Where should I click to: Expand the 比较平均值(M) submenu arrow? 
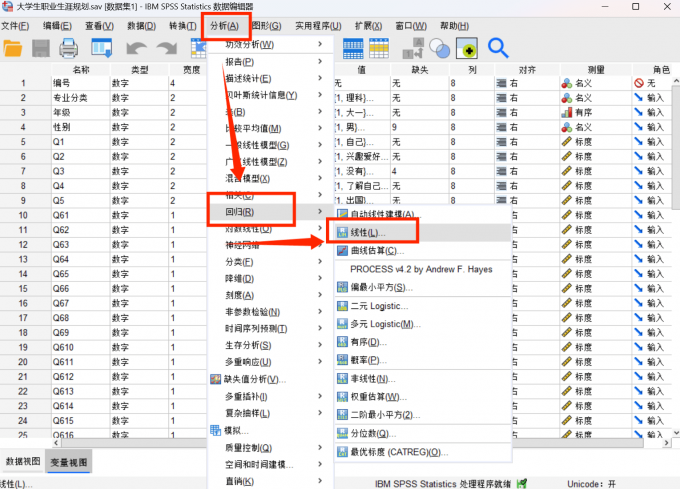(x=320, y=128)
